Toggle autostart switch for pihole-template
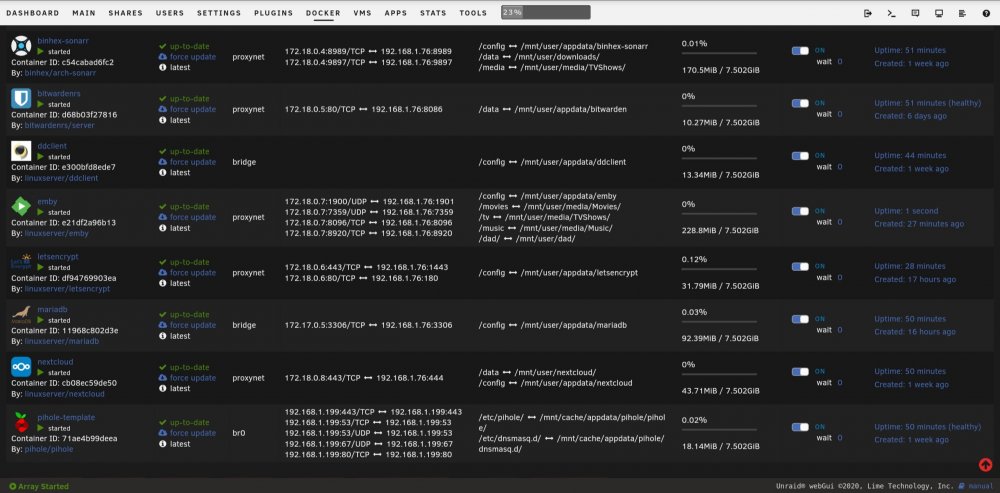This screenshot has width=1000, height=493. click(800, 427)
